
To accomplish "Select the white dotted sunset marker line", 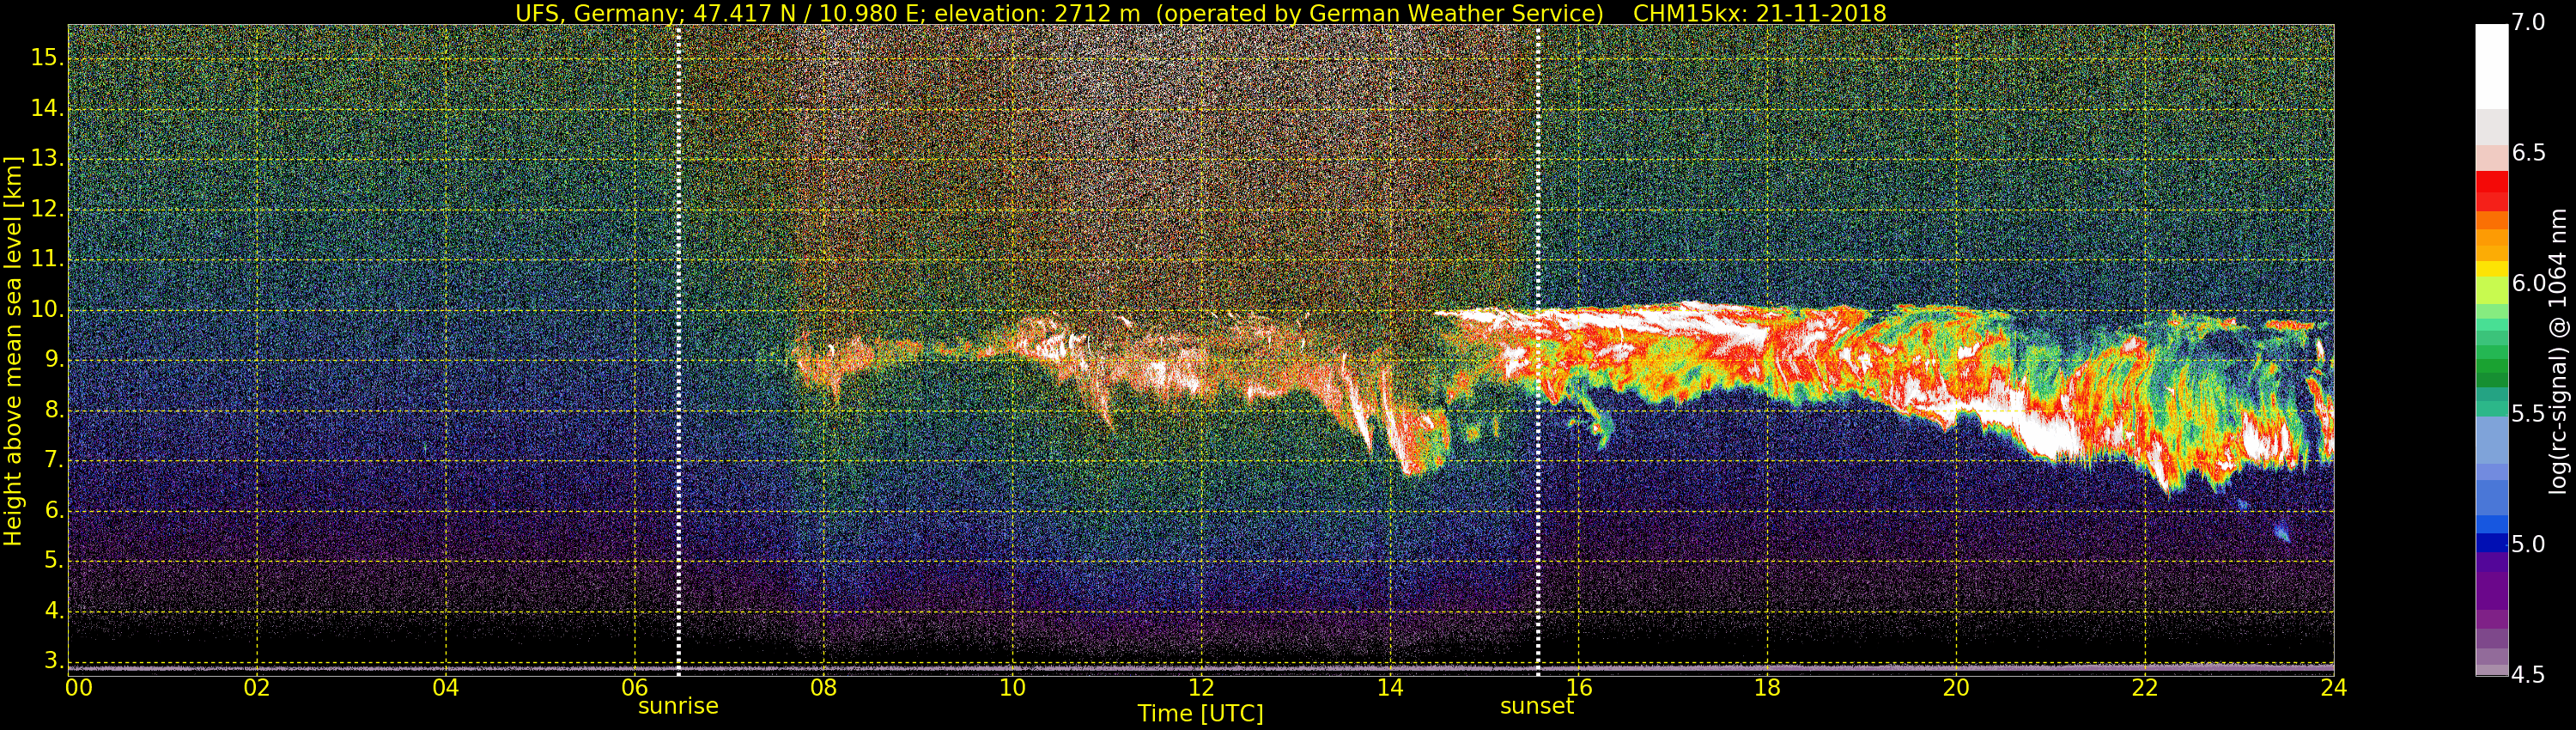I will coord(1538,350).
